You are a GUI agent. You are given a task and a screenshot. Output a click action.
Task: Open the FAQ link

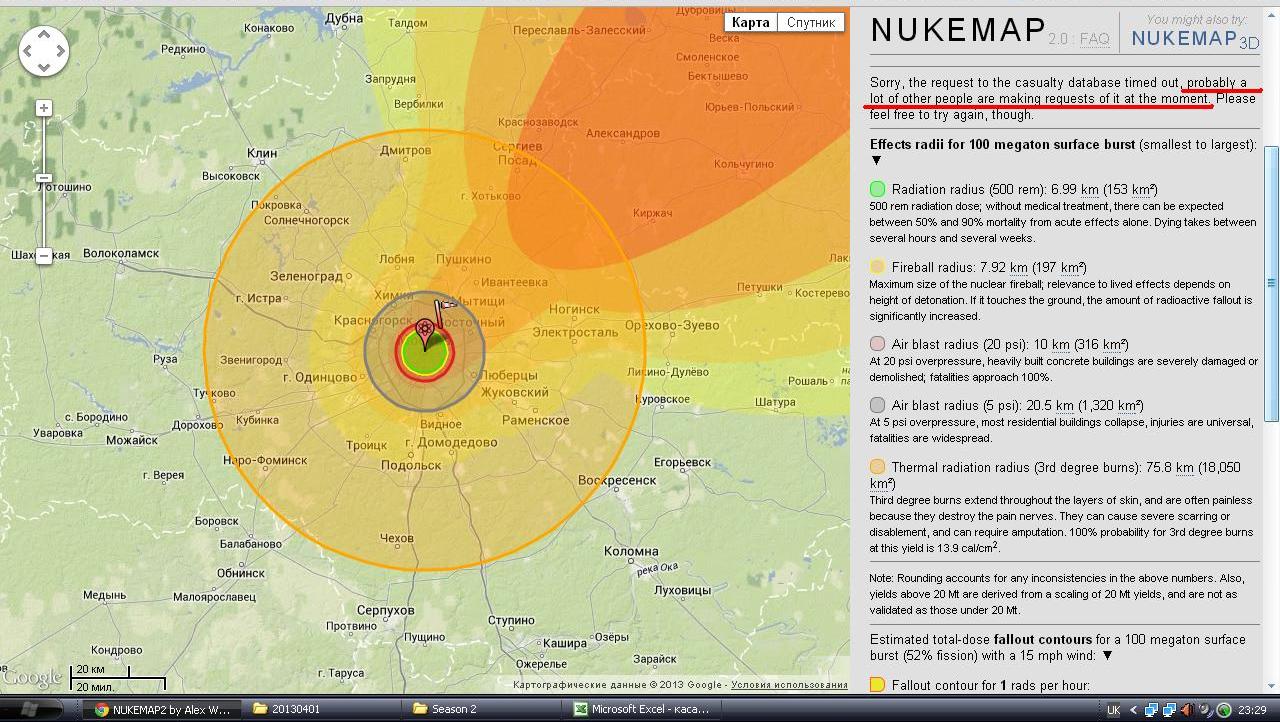(1094, 39)
